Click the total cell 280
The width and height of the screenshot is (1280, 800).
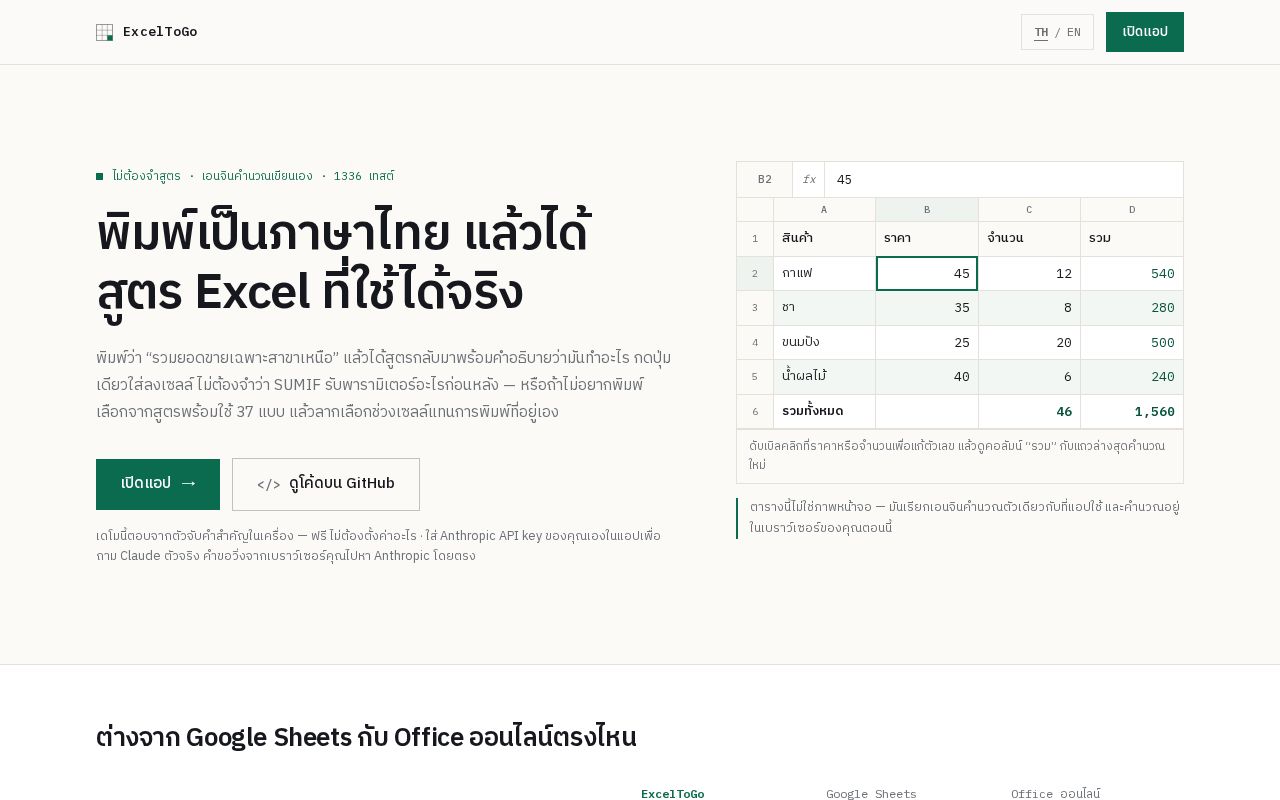pos(1132,308)
